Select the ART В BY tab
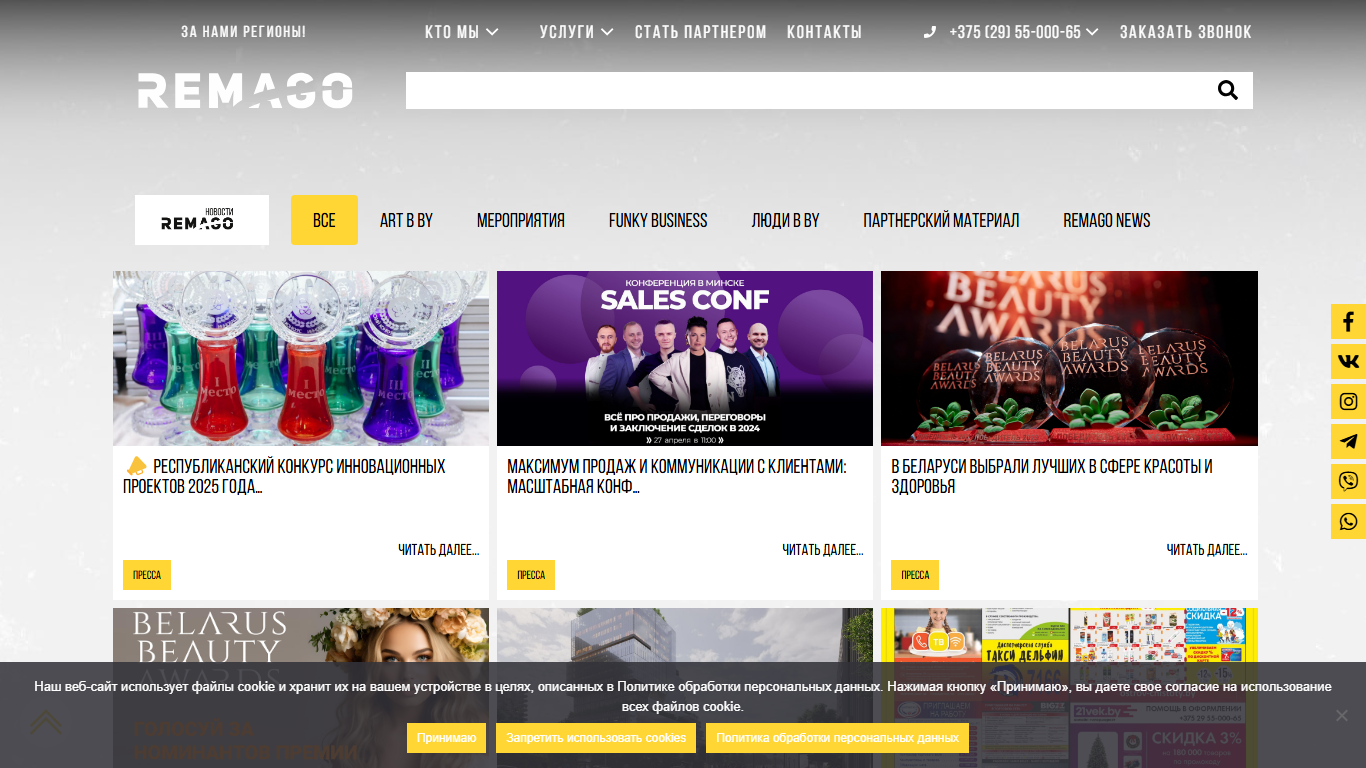Viewport: 1366px width, 768px height. click(406, 220)
